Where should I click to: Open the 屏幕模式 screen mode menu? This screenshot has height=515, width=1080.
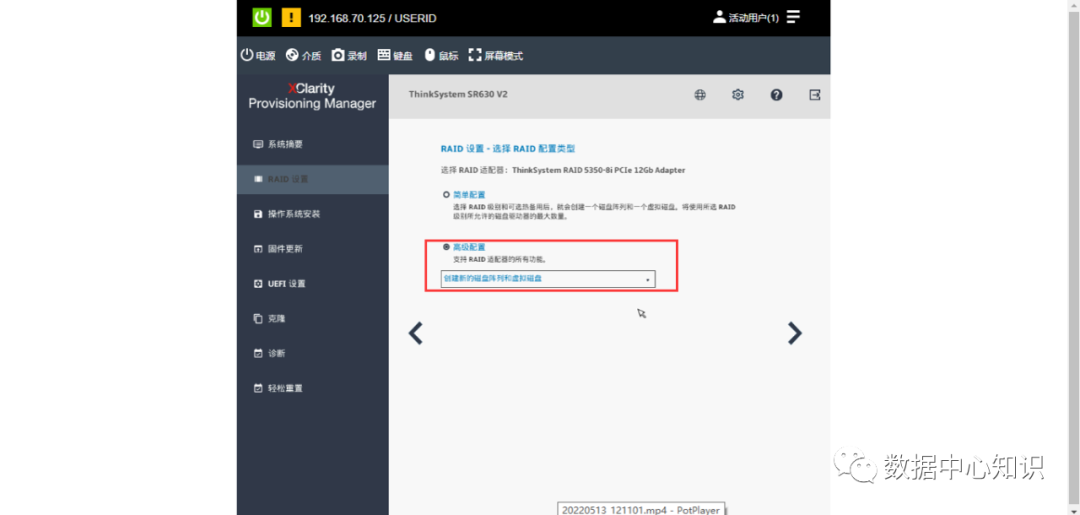click(495, 56)
